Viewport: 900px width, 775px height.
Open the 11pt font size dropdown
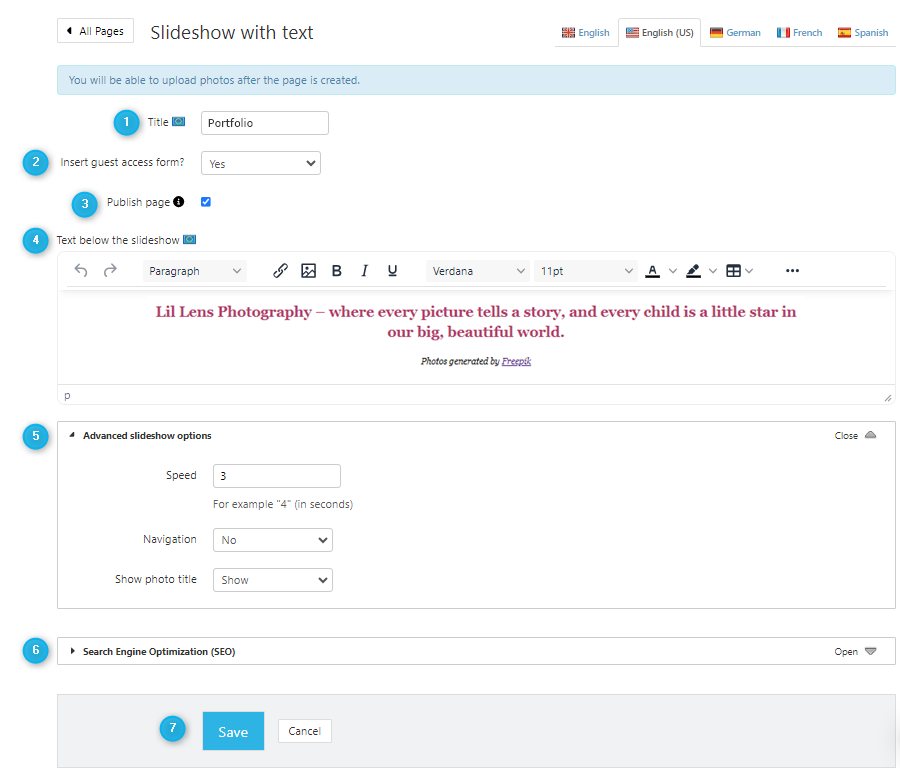pos(586,271)
